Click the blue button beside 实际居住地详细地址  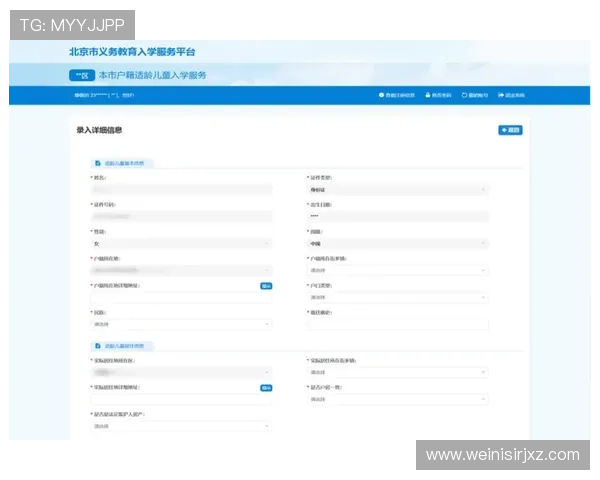point(266,387)
